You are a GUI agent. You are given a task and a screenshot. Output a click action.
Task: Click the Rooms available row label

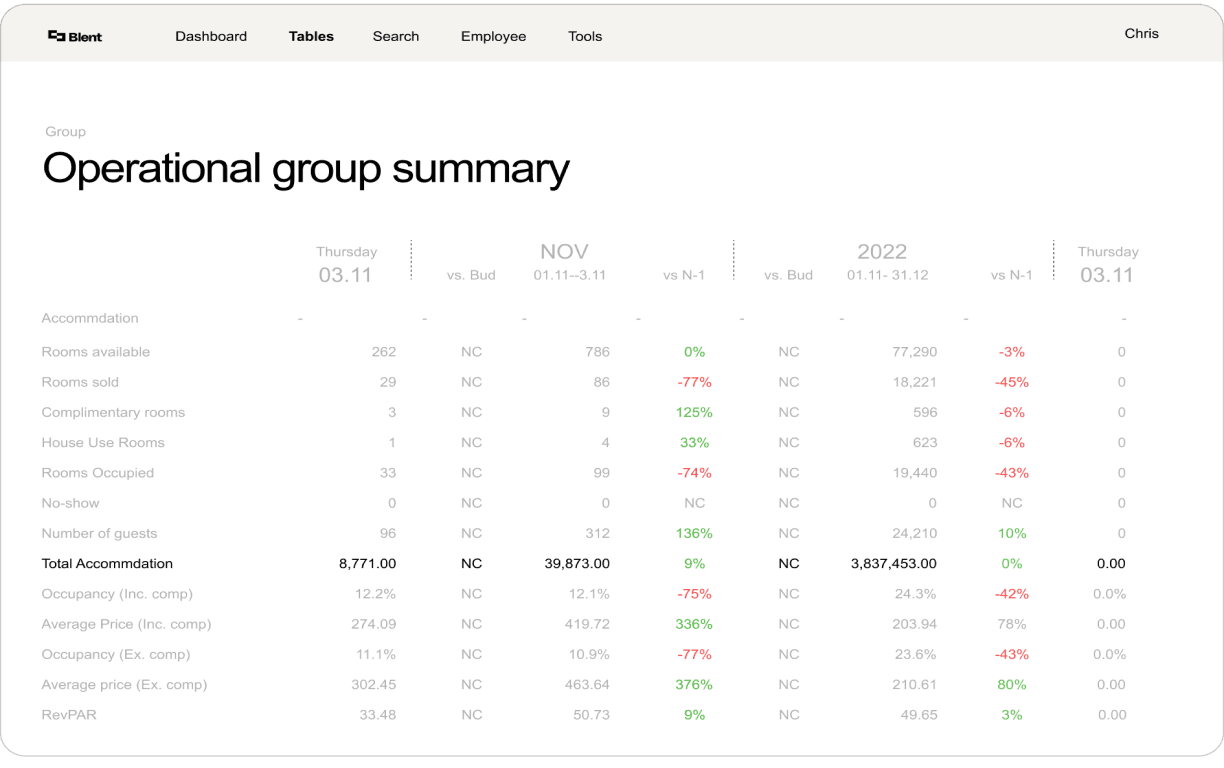pos(95,351)
